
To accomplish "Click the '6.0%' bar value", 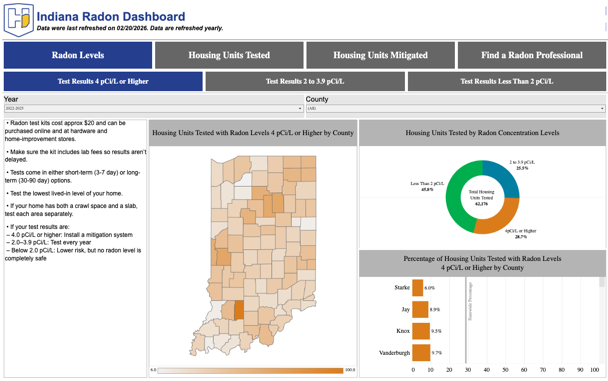I will tap(429, 288).
